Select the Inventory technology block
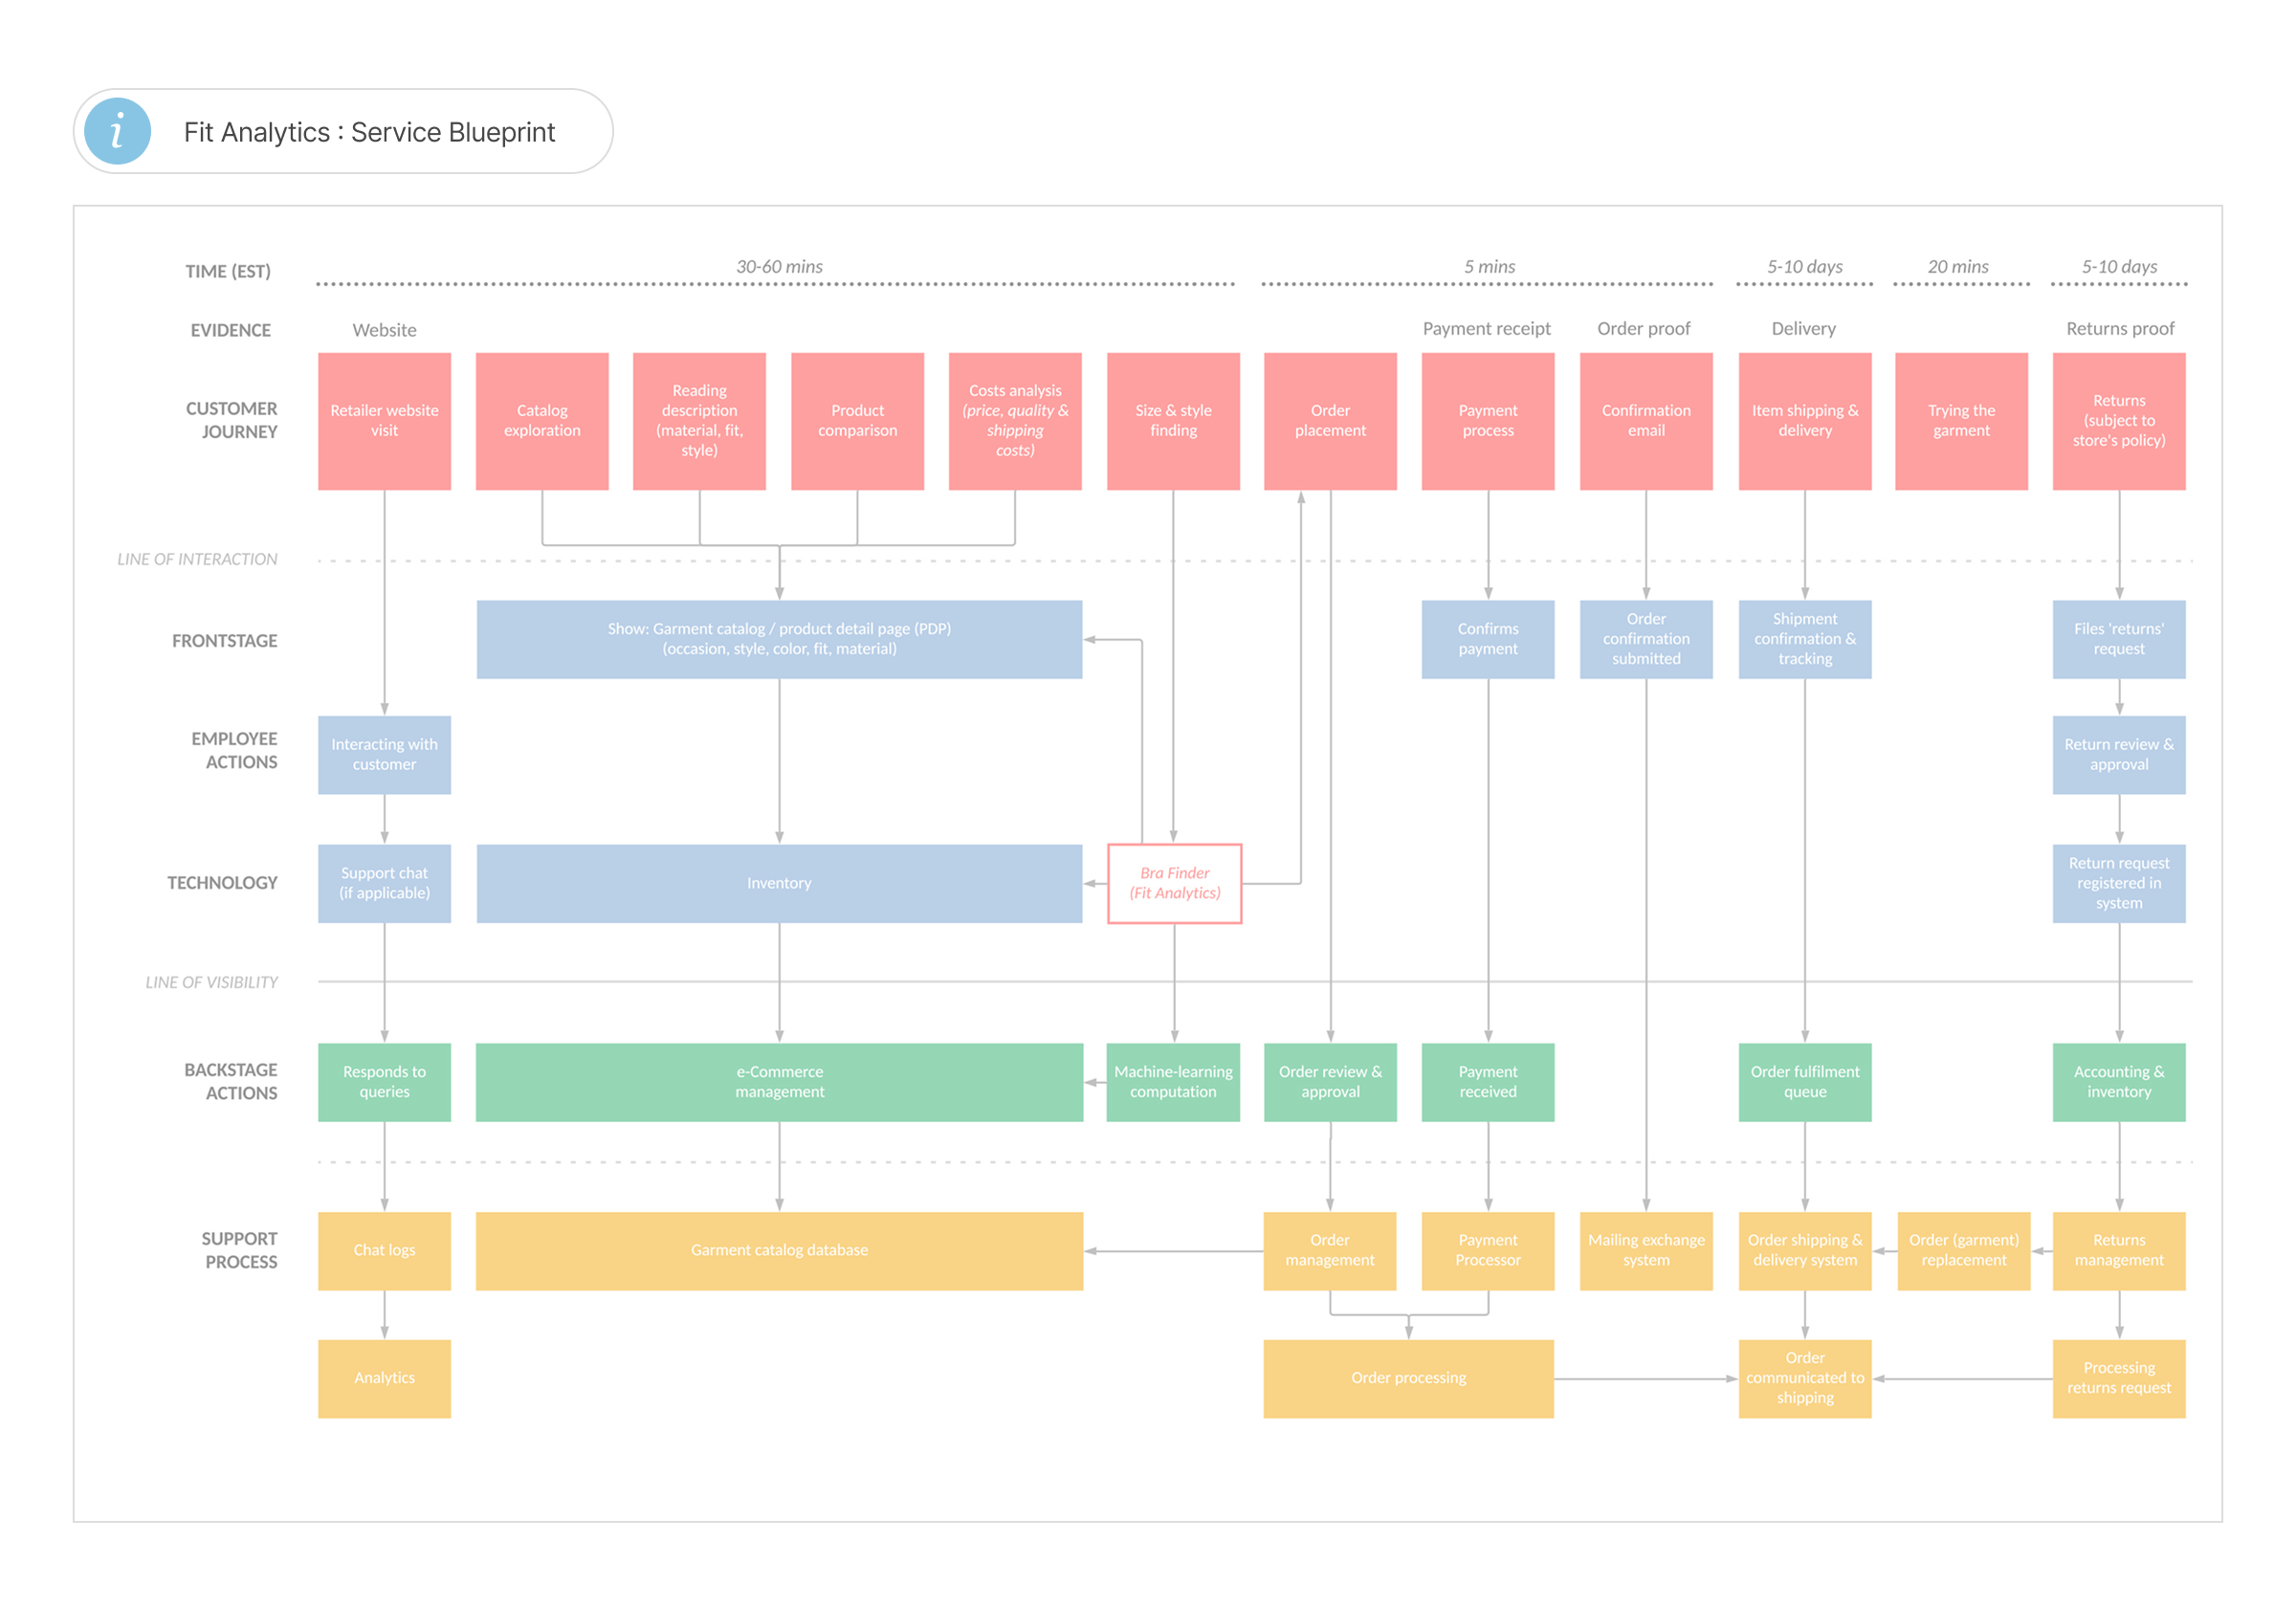The image size is (2296, 1607). tap(779, 883)
